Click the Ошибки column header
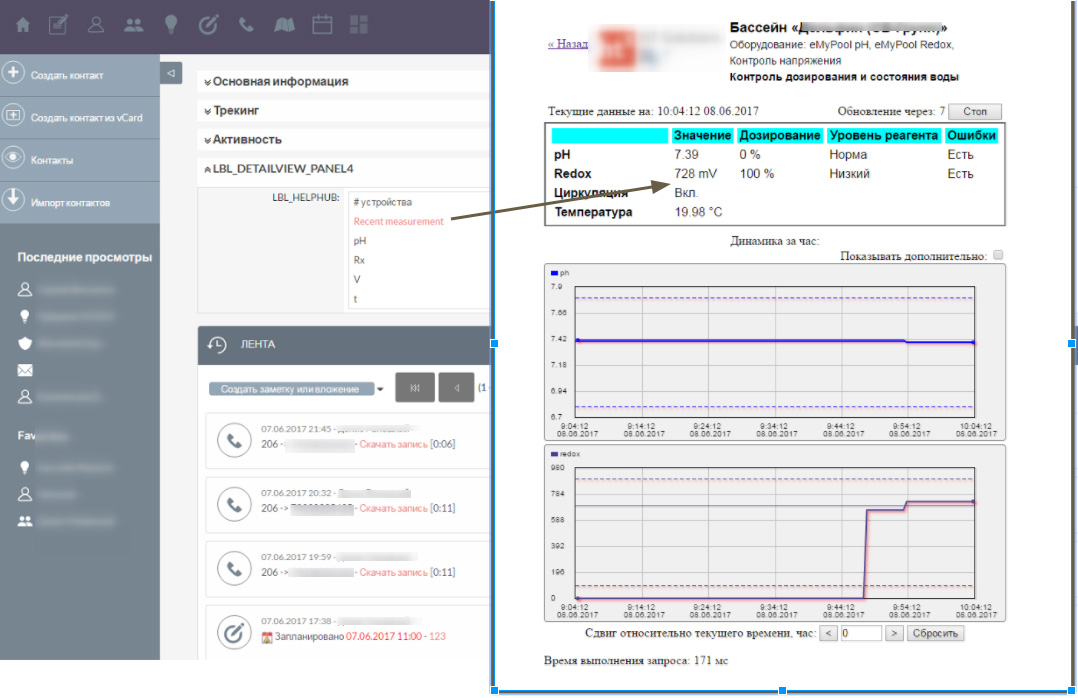The image size is (1078, 698). (971, 135)
